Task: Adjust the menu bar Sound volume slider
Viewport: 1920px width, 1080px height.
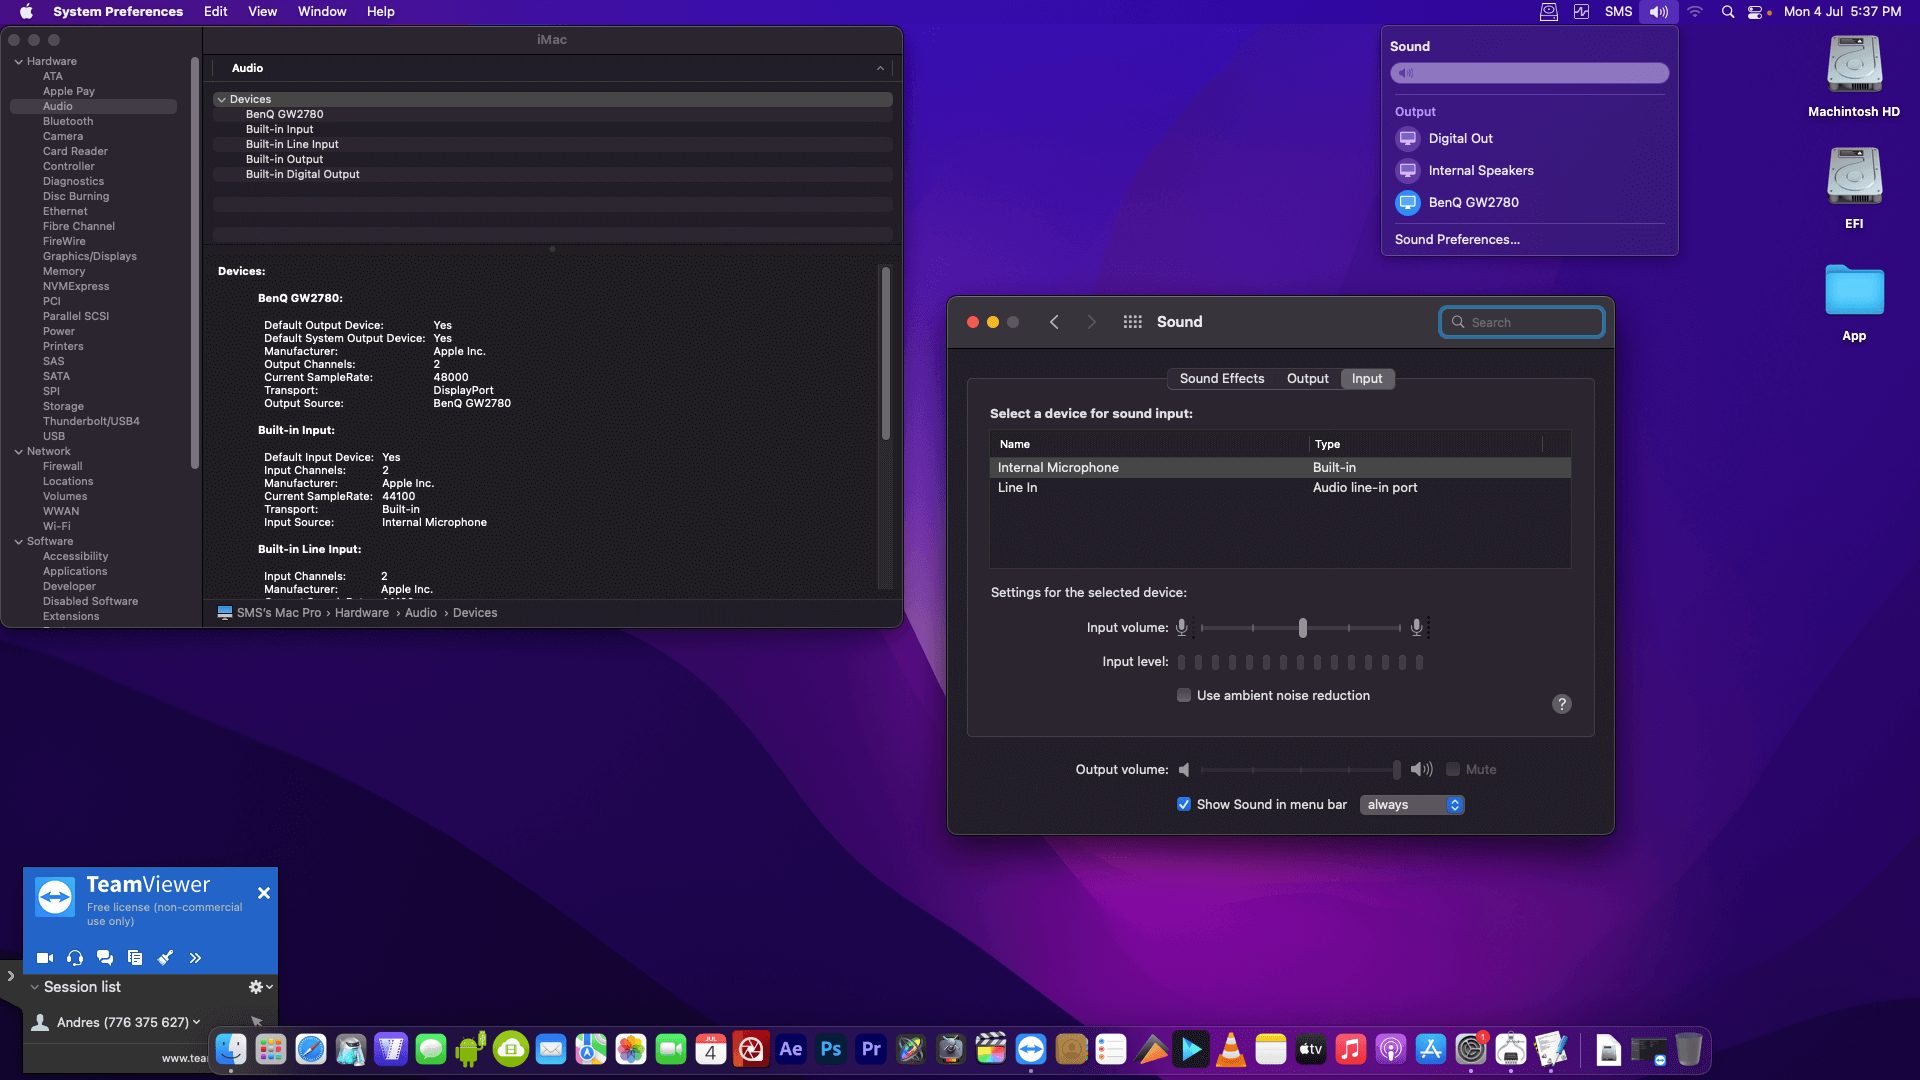Action: click(x=1529, y=73)
